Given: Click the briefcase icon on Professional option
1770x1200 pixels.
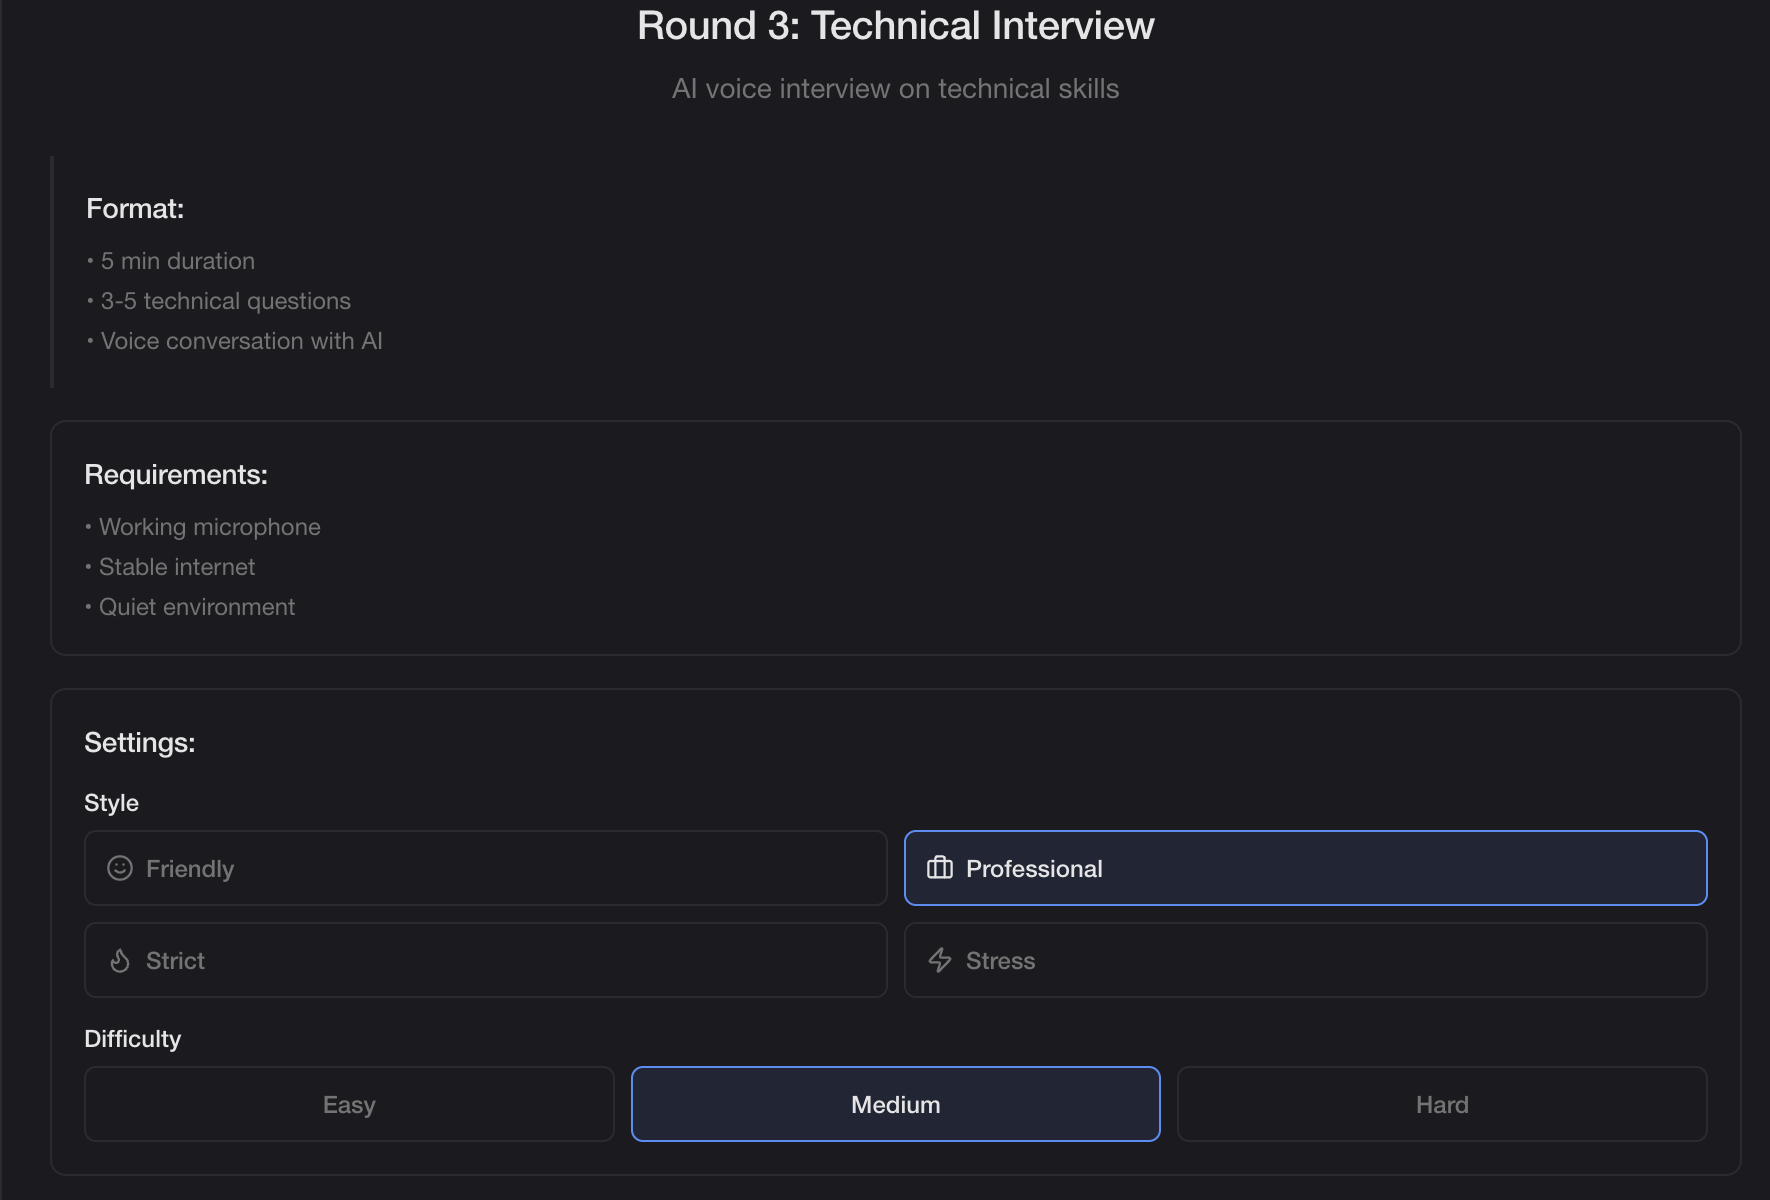Looking at the screenshot, I should click(940, 868).
